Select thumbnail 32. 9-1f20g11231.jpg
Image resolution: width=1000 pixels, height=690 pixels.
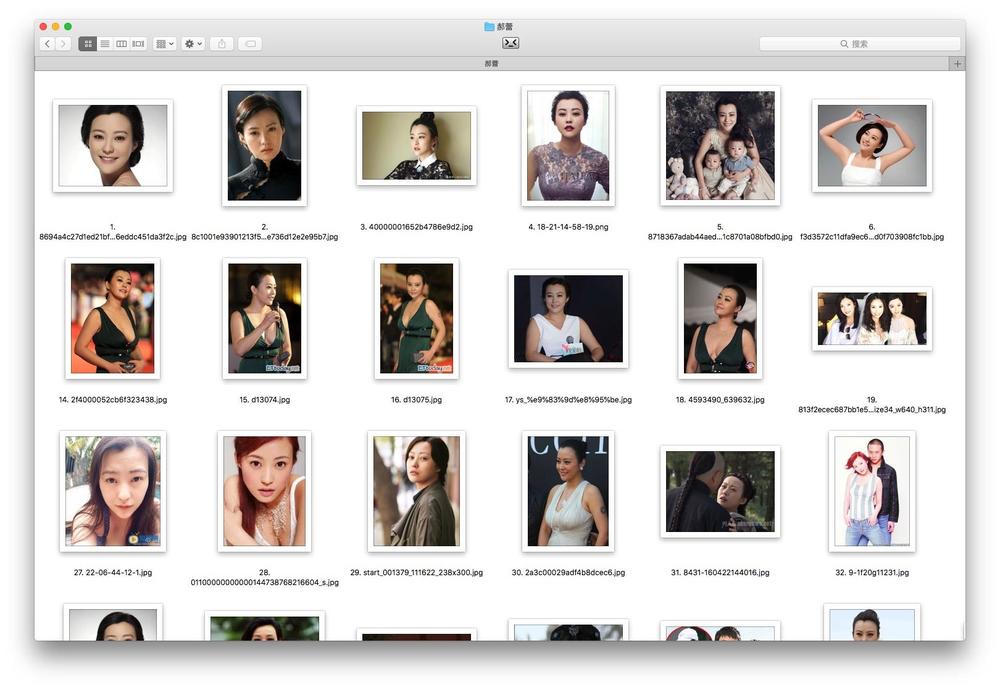872,491
